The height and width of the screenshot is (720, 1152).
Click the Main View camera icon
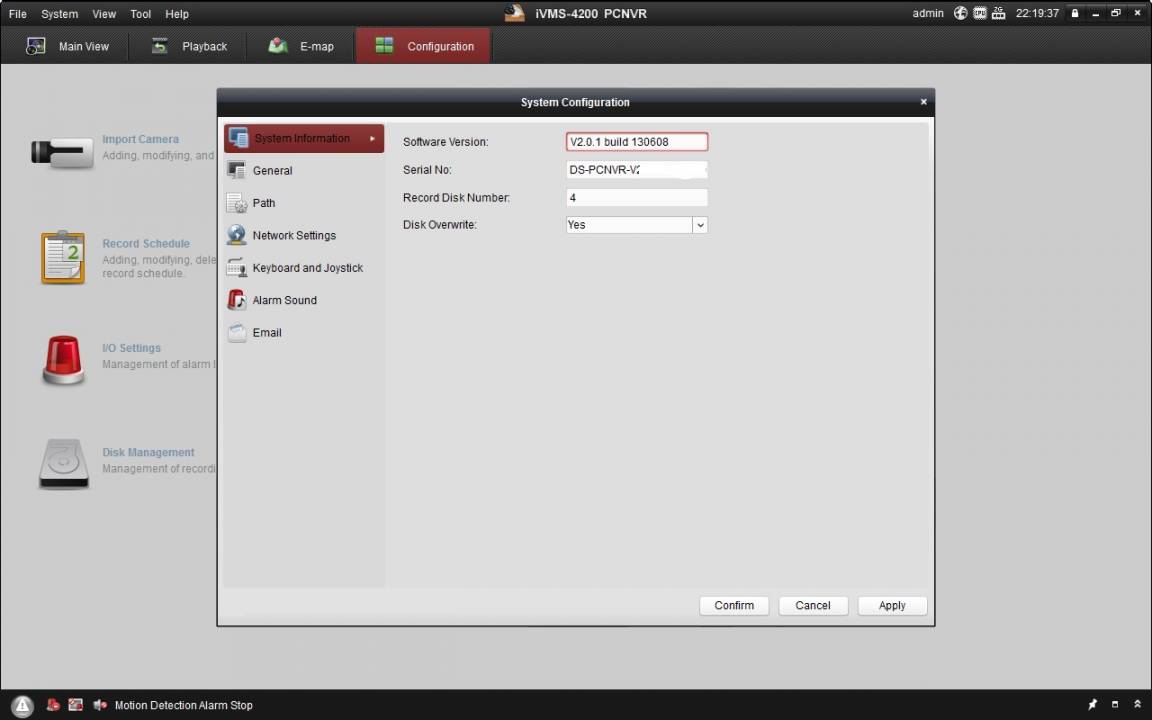click(36, 46)
